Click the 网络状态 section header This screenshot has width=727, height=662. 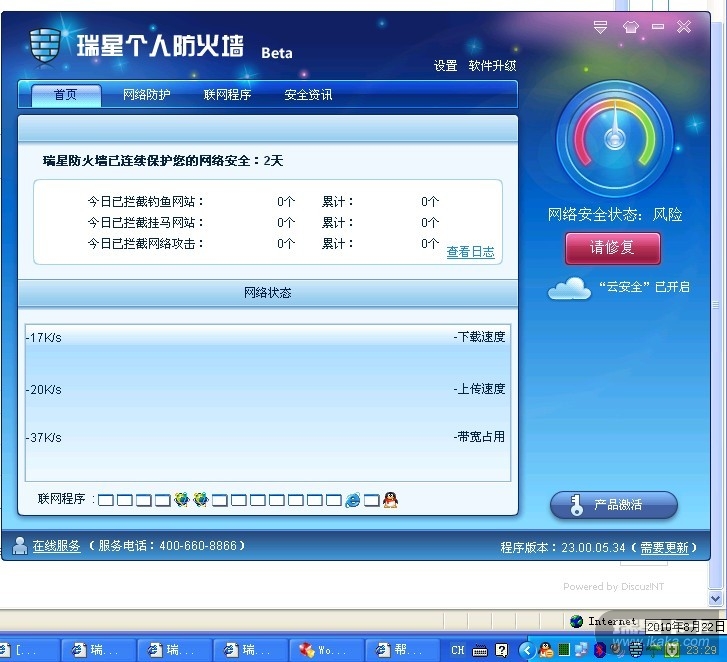[268, 293]
